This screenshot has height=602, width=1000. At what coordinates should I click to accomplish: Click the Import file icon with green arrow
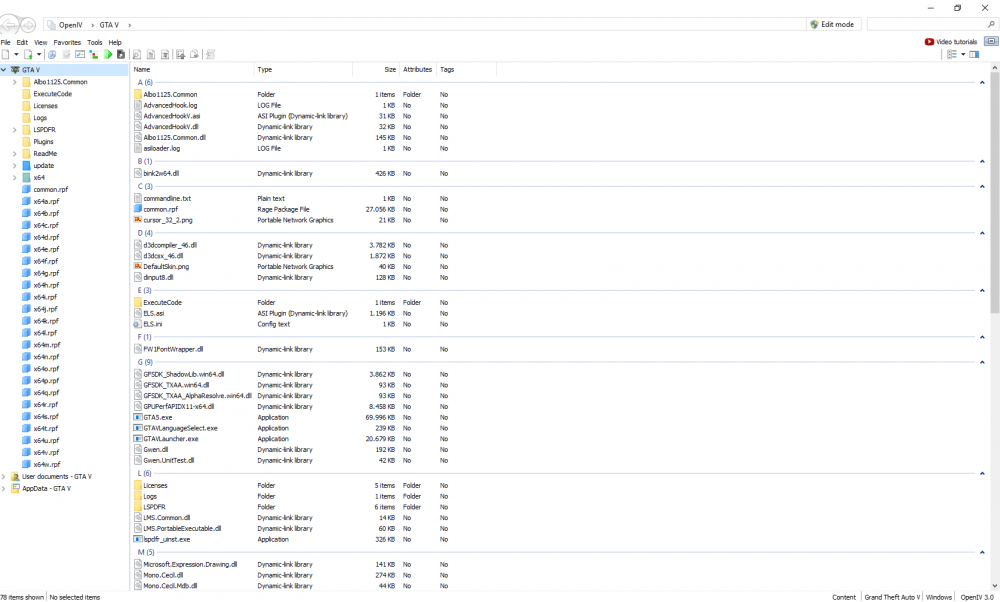coord(28,54)
